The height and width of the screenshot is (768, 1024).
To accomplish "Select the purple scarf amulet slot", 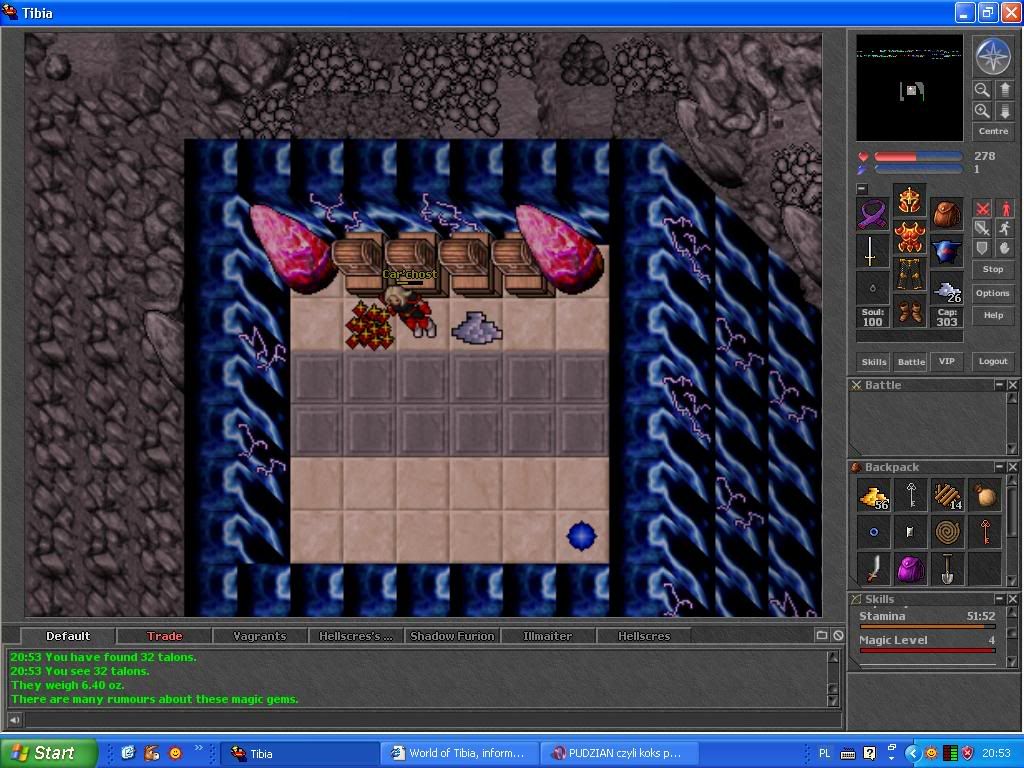I will coord(873,214).
